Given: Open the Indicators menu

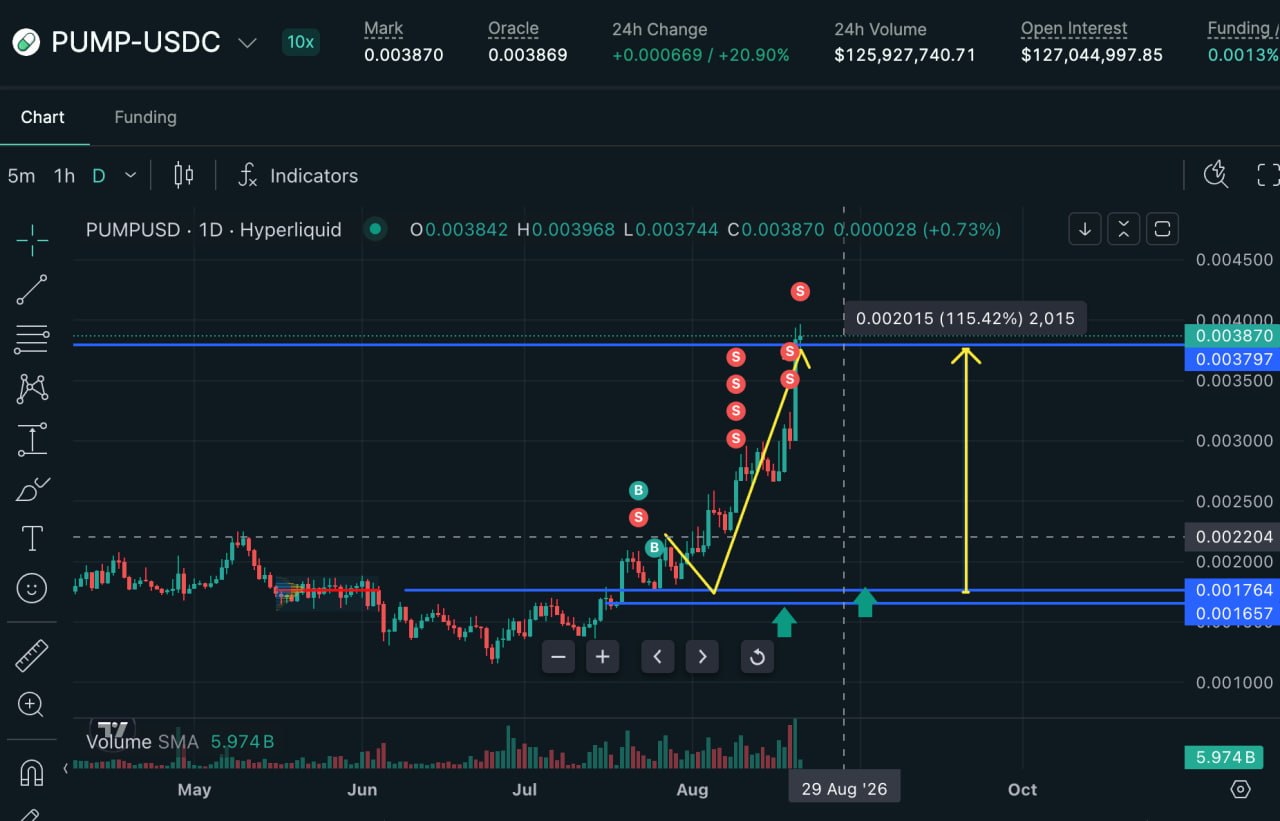Looking at the screenshot, I should pos(298,176).
